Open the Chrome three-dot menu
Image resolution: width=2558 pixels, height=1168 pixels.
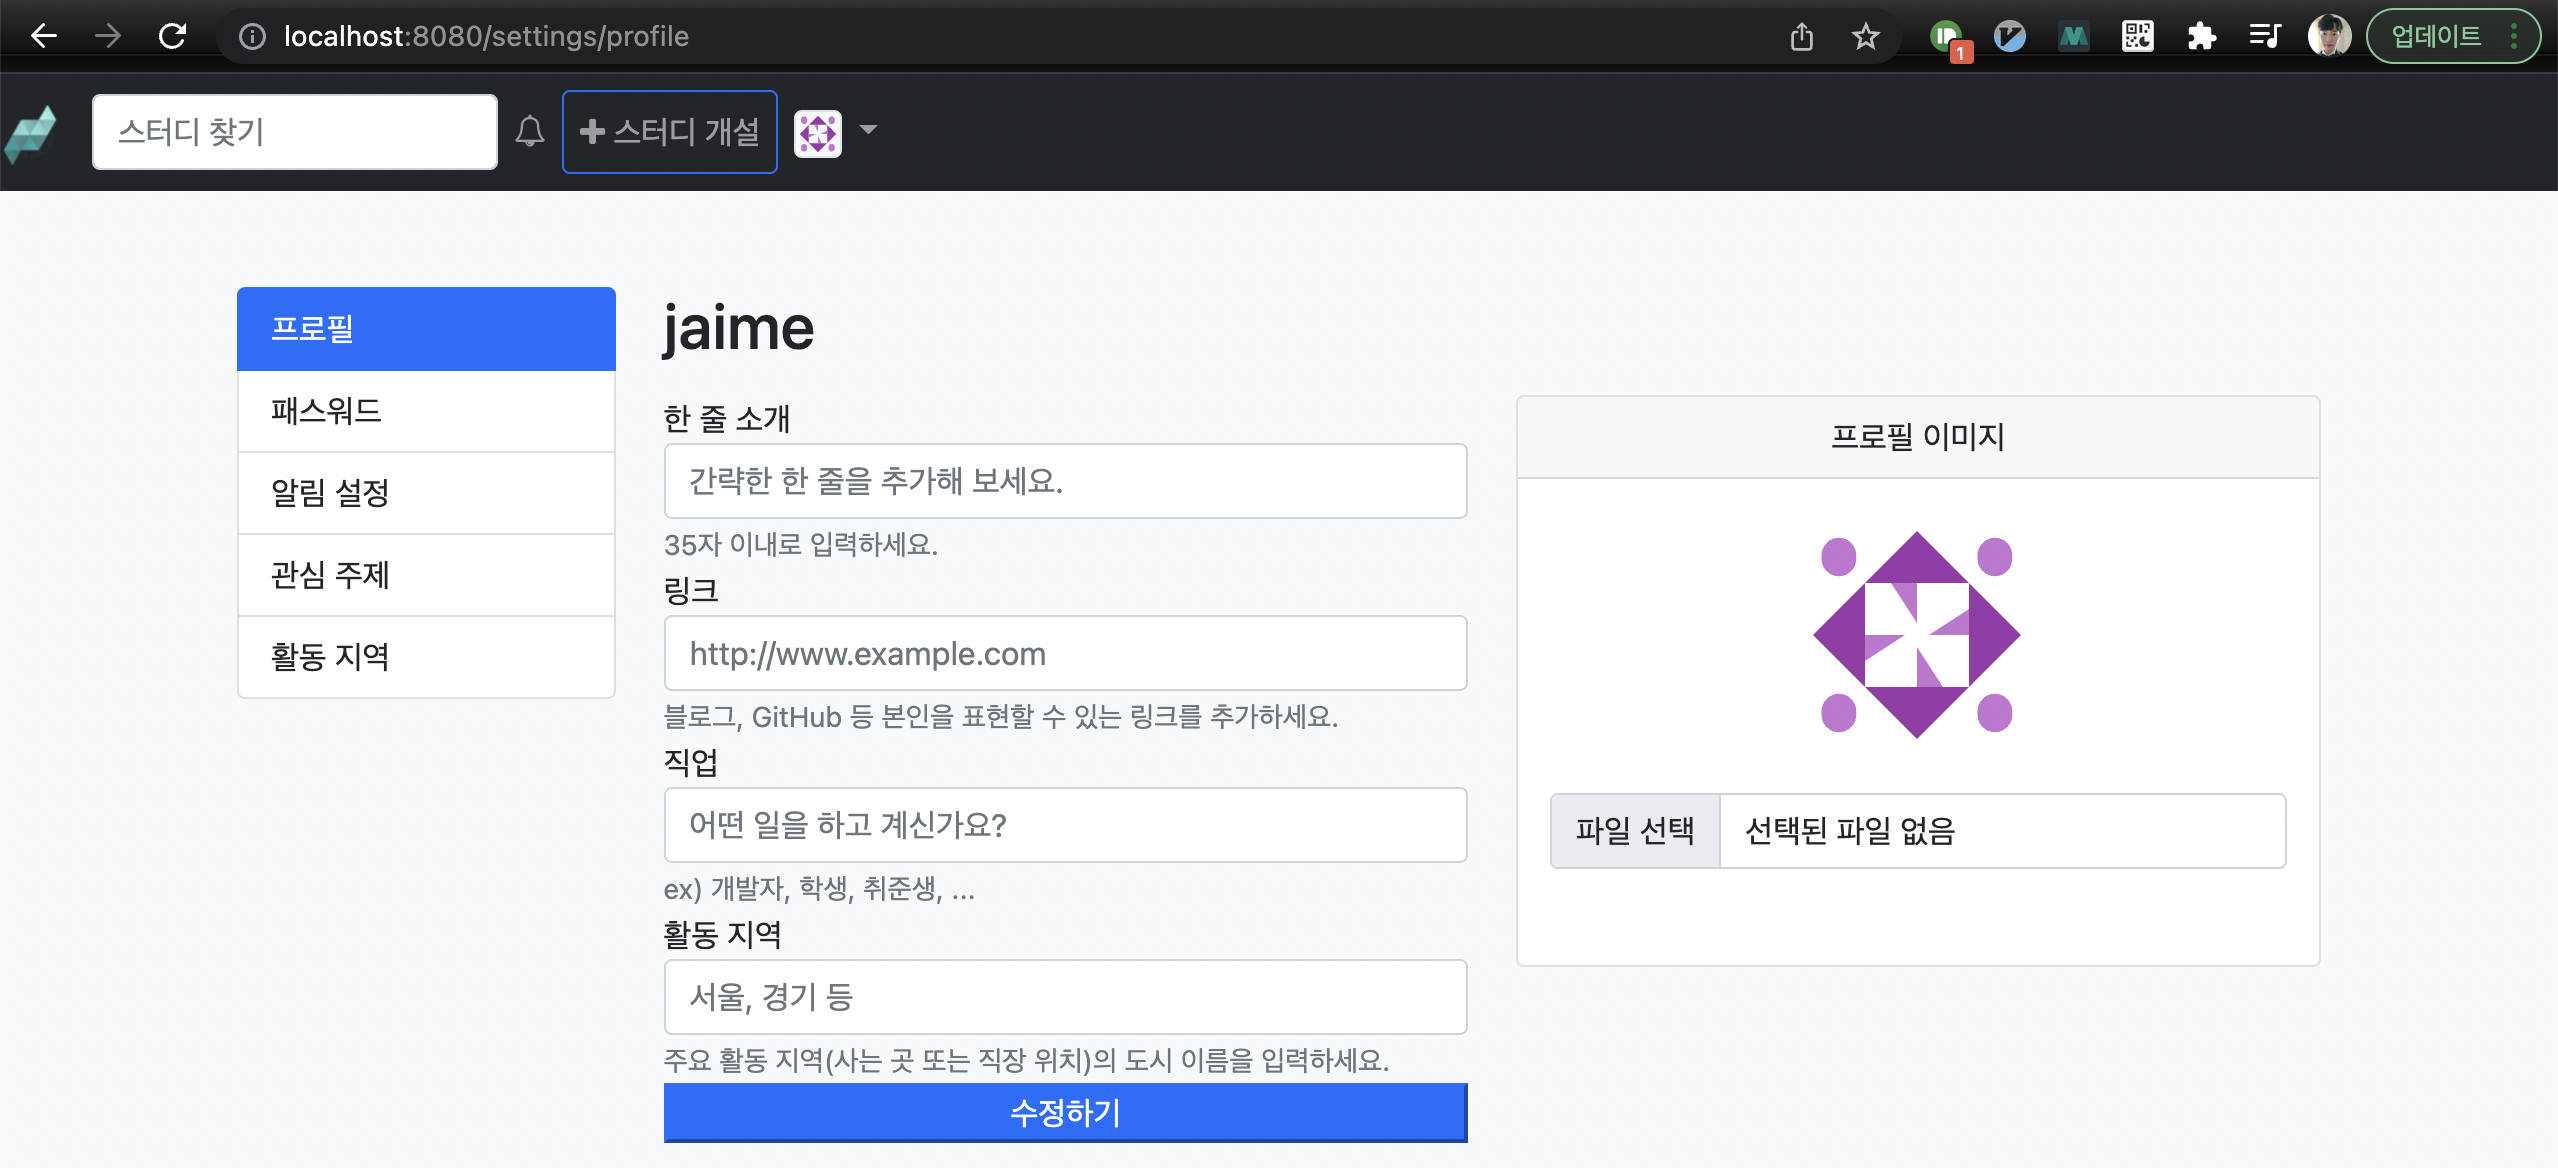(x=2513, y=37)
